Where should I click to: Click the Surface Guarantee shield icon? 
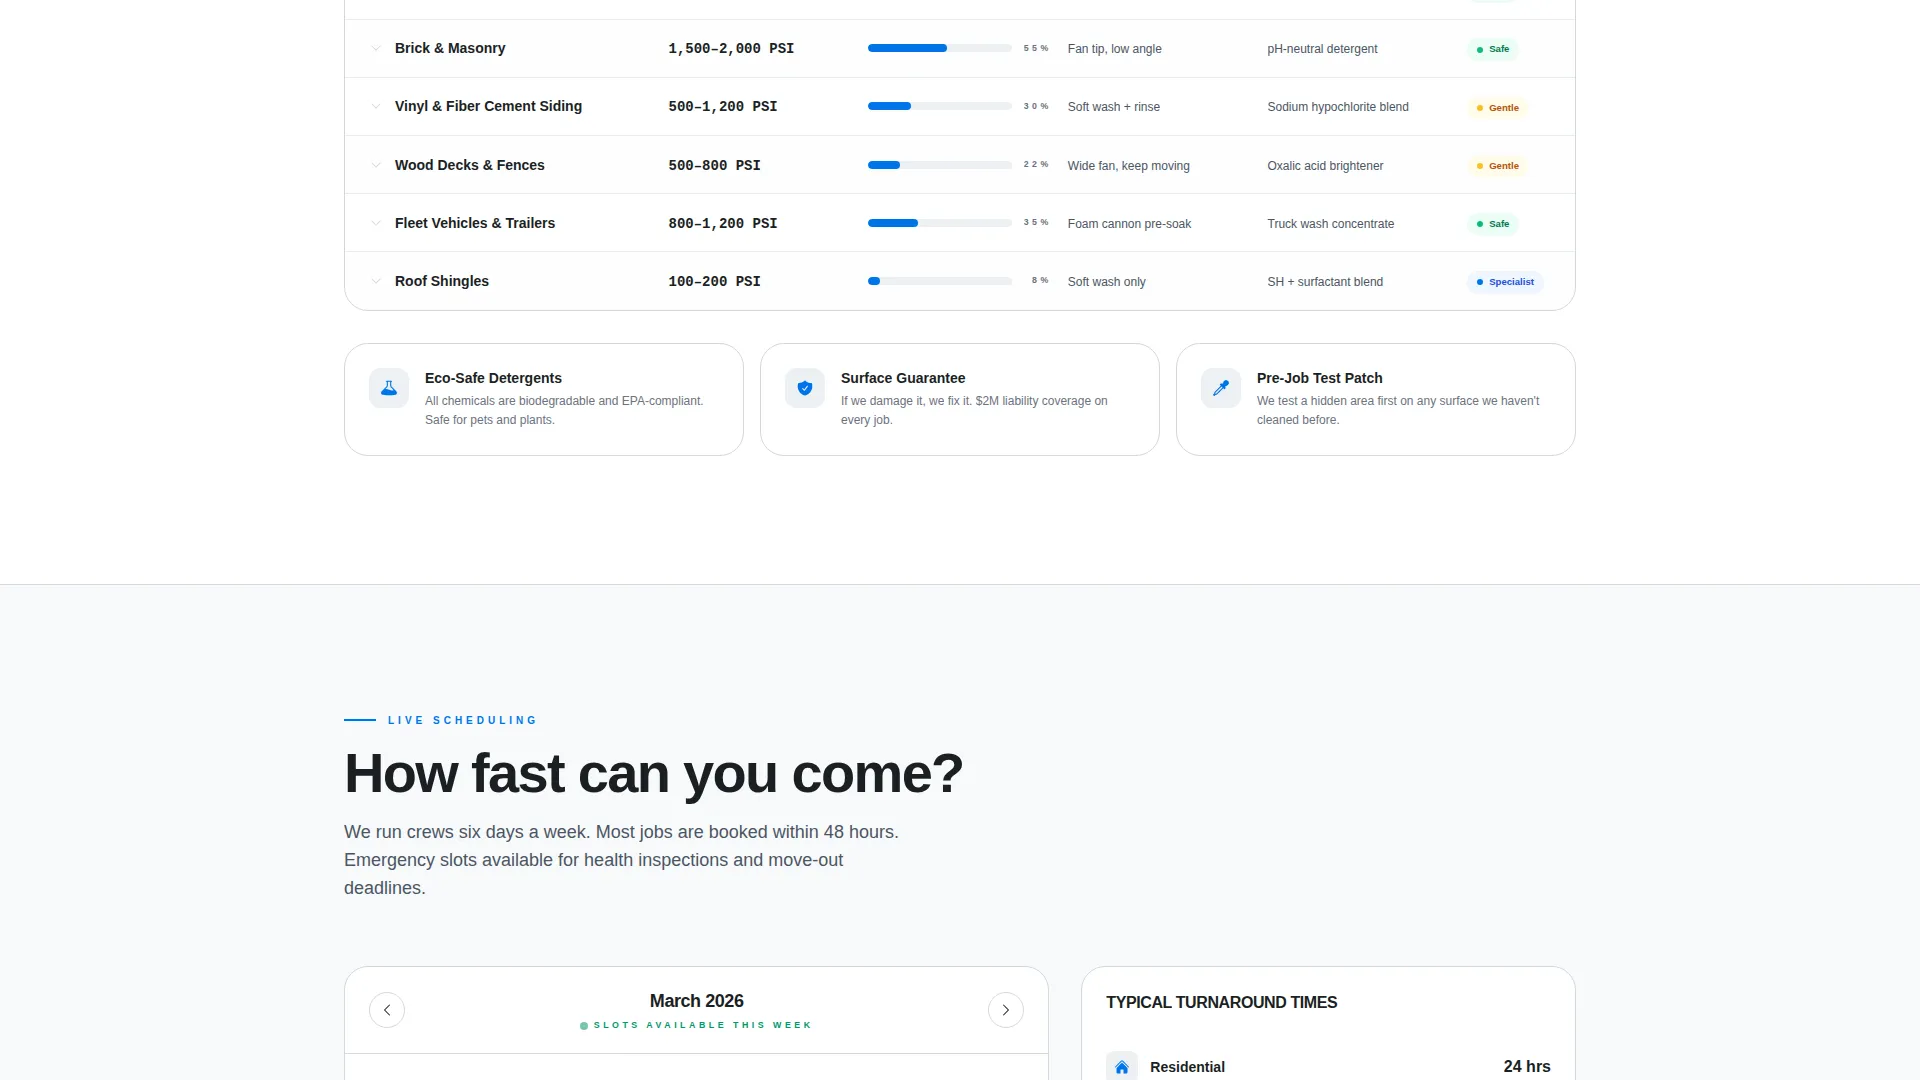click(805, 388)
